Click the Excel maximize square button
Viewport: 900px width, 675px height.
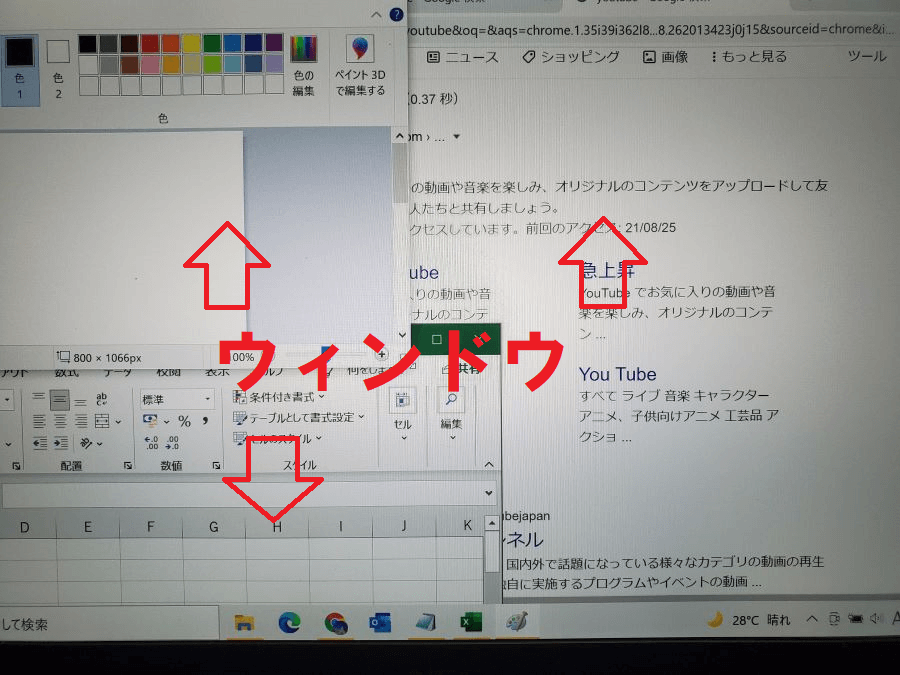pyautogui.click(x=436, y=339)
